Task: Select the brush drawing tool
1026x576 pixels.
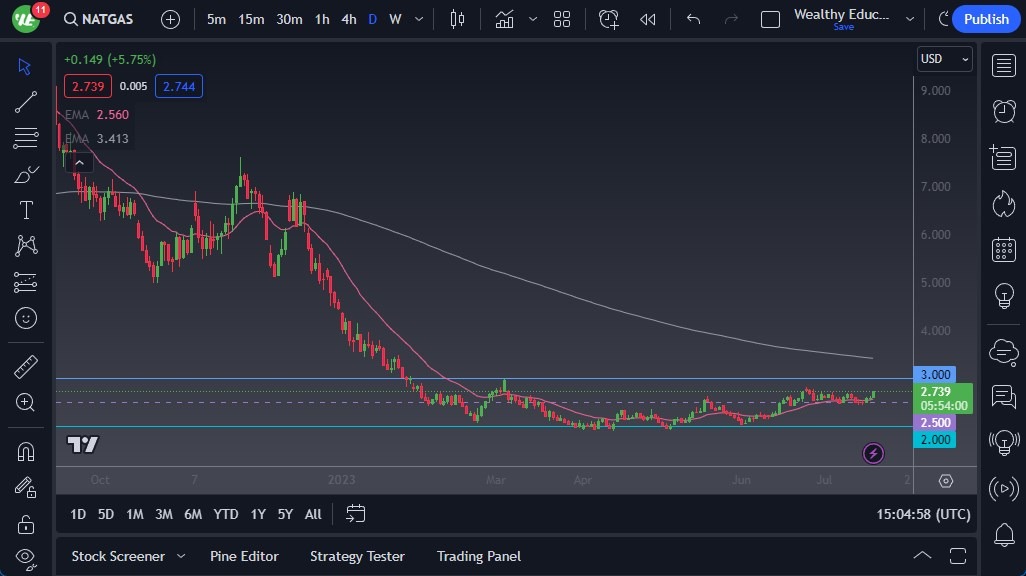Action: [26, 175]
